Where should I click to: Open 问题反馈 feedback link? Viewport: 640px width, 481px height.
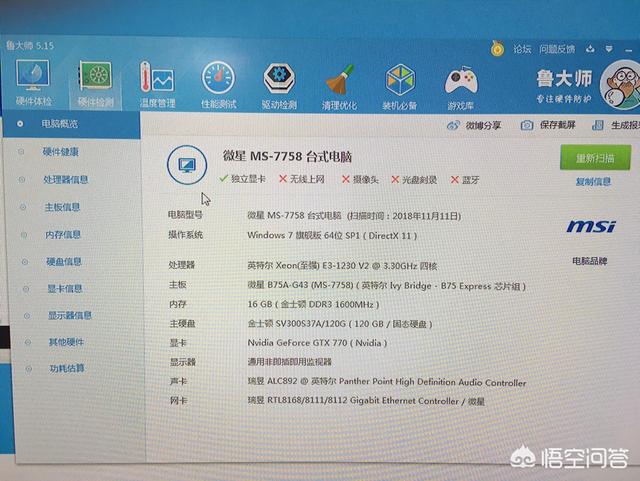click(x=557, y=49)
